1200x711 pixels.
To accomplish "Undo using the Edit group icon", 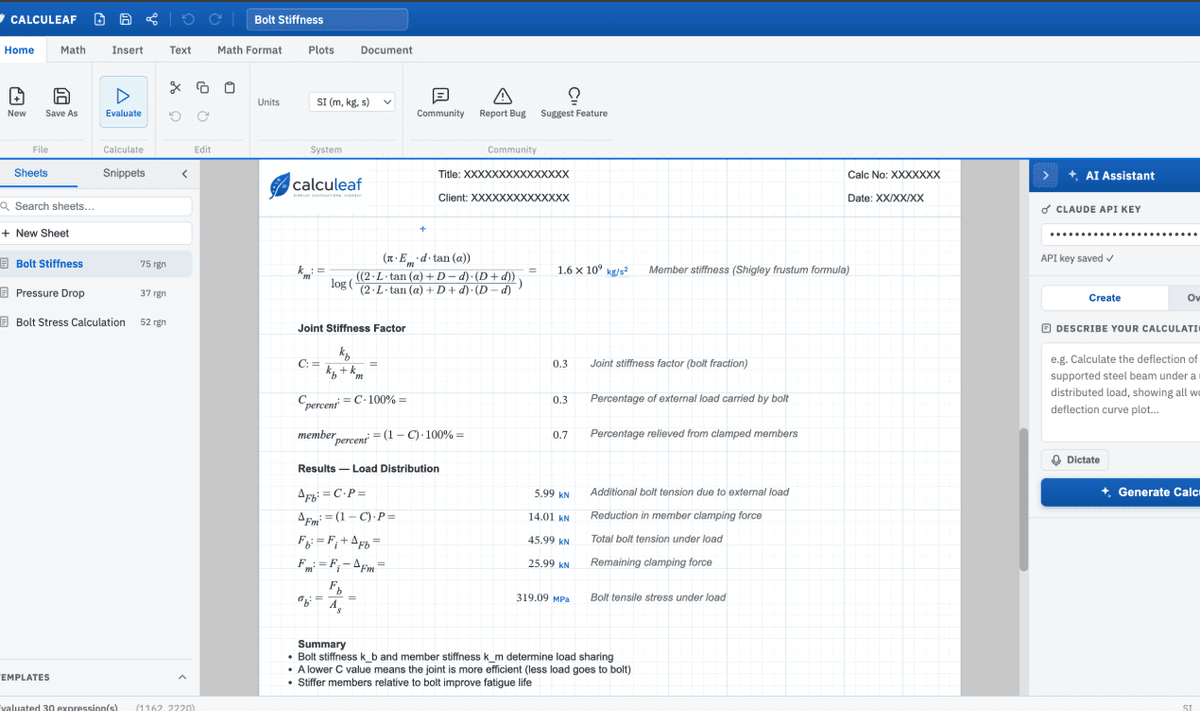I will (175, 116).
